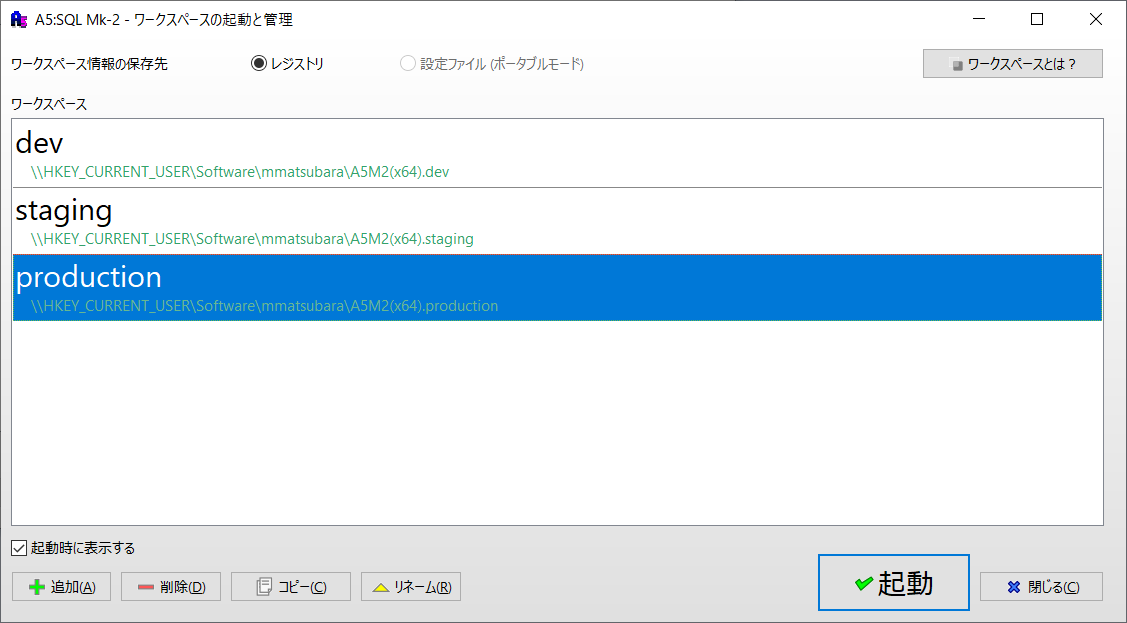Click the green checkmark on 起動 button
Viewport: 1127px width, 623px height.
click(x=863, y=583)
